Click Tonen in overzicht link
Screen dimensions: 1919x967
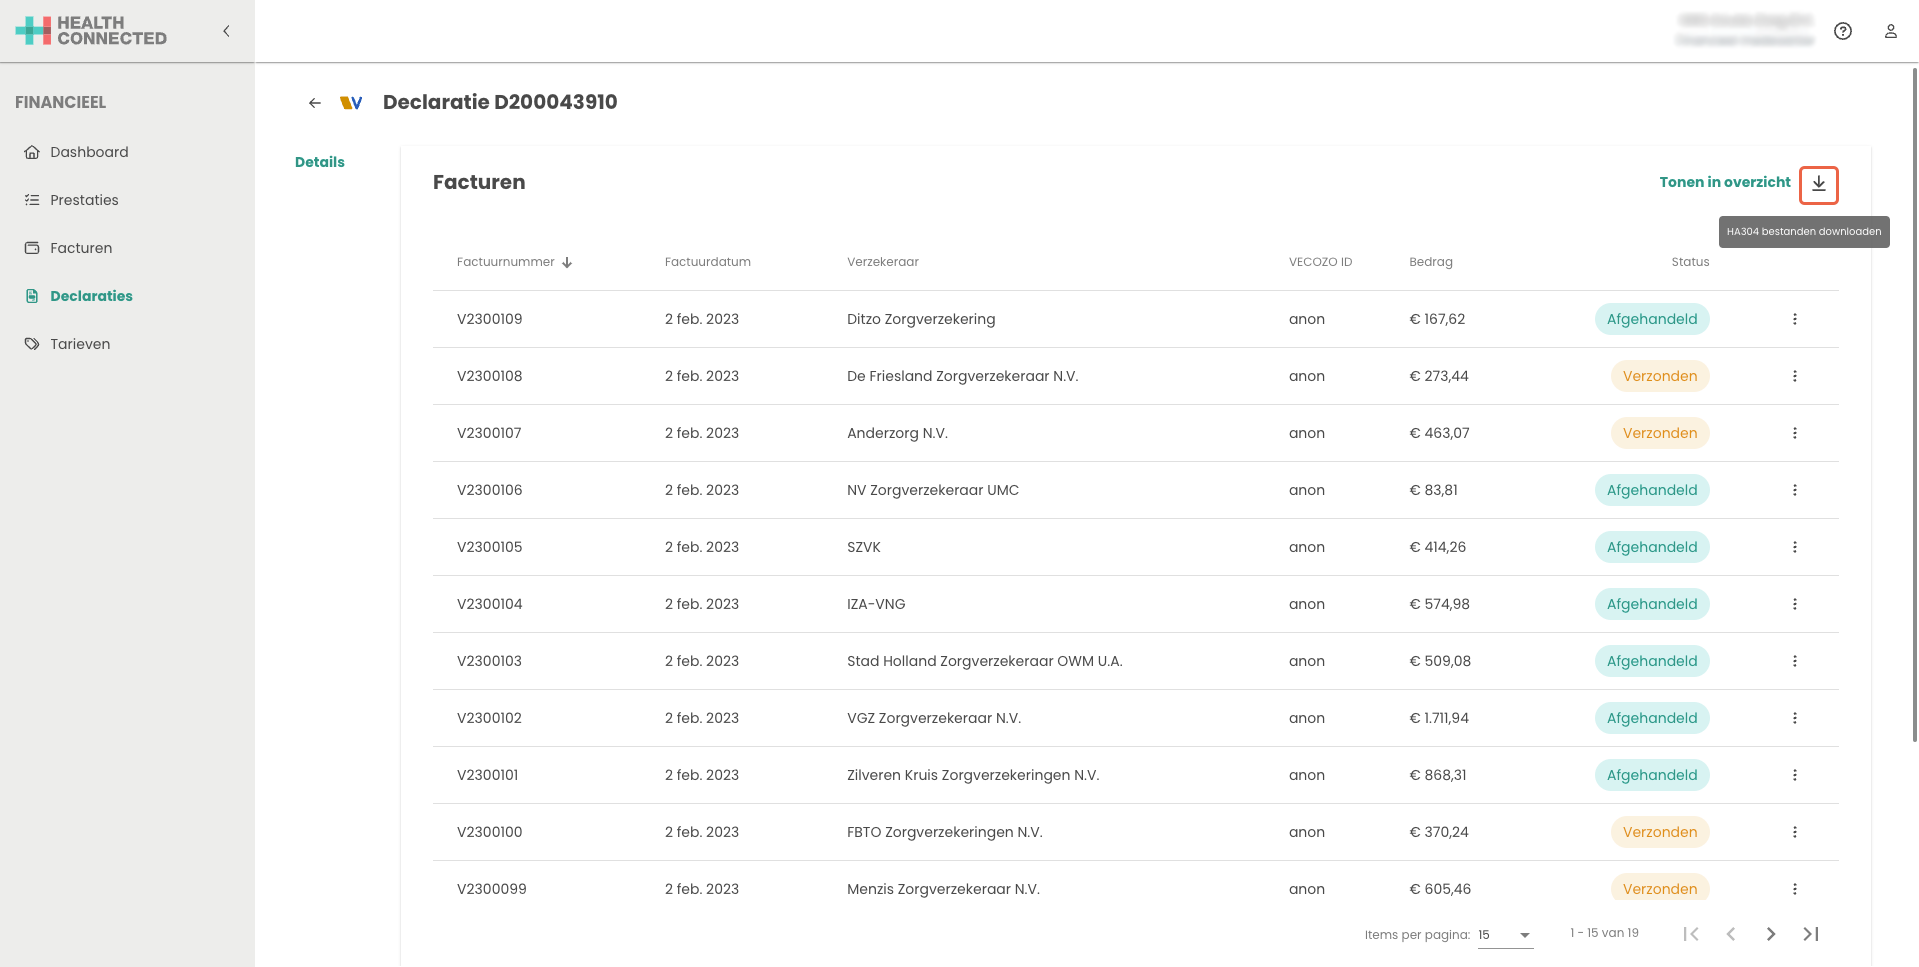[1724, 182]
